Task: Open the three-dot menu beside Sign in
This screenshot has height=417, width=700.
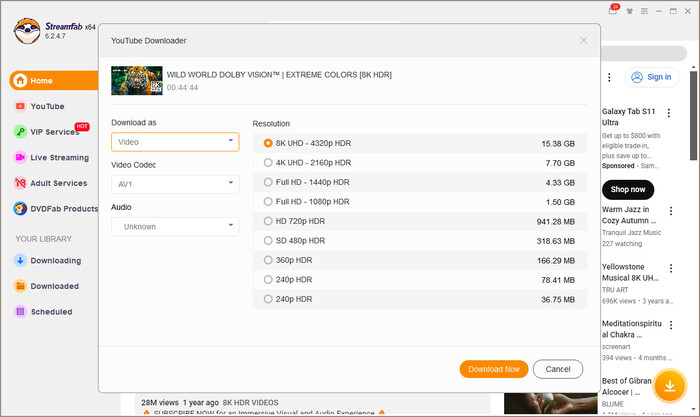Action: [x=609, y=77]
